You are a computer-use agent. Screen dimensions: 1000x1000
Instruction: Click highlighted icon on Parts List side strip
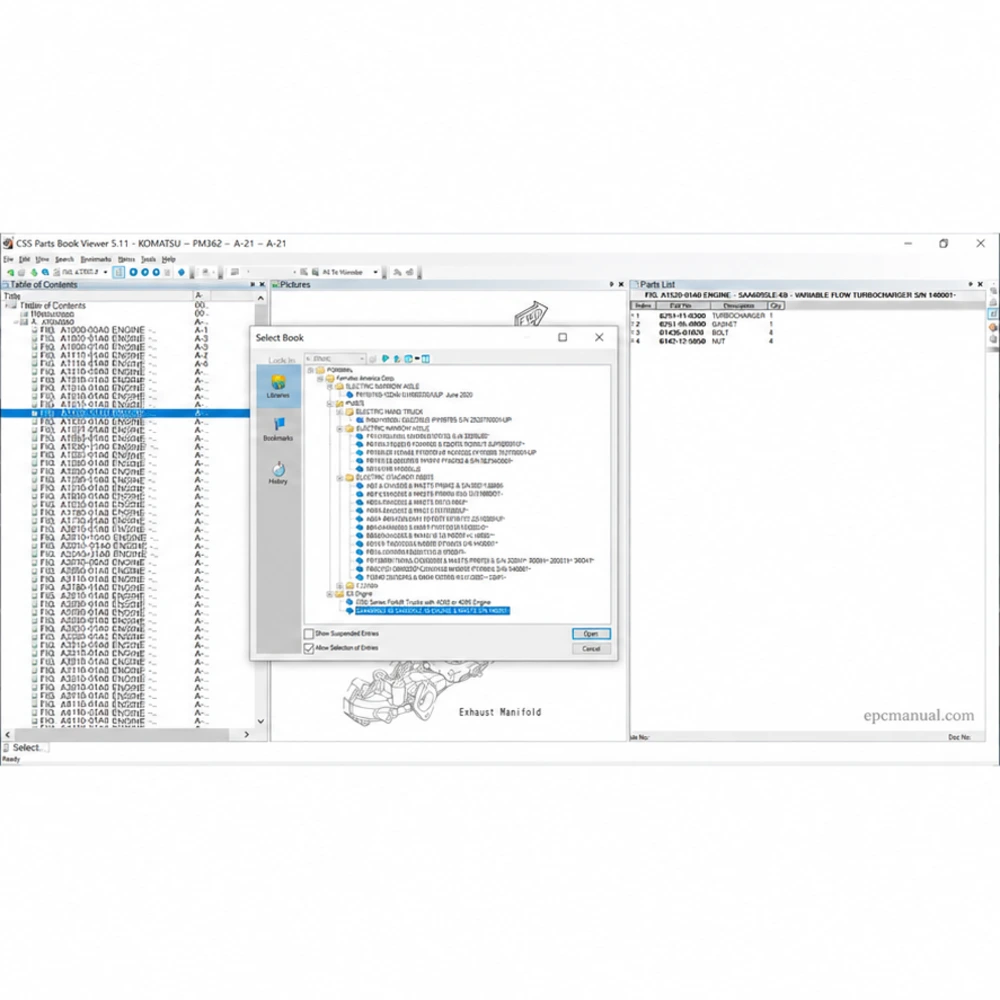993,314
